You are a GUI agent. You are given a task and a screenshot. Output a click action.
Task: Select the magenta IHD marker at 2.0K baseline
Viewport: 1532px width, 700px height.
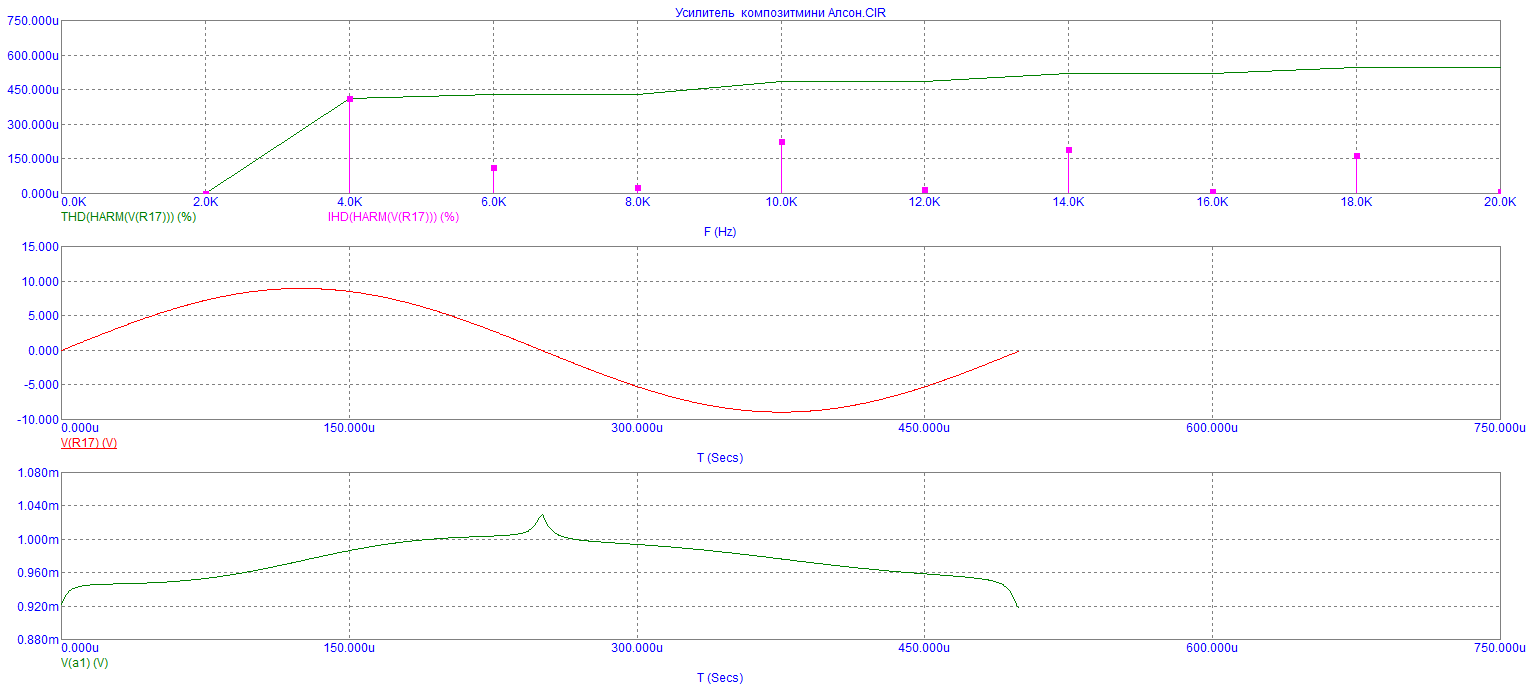[x=206, y=193]
